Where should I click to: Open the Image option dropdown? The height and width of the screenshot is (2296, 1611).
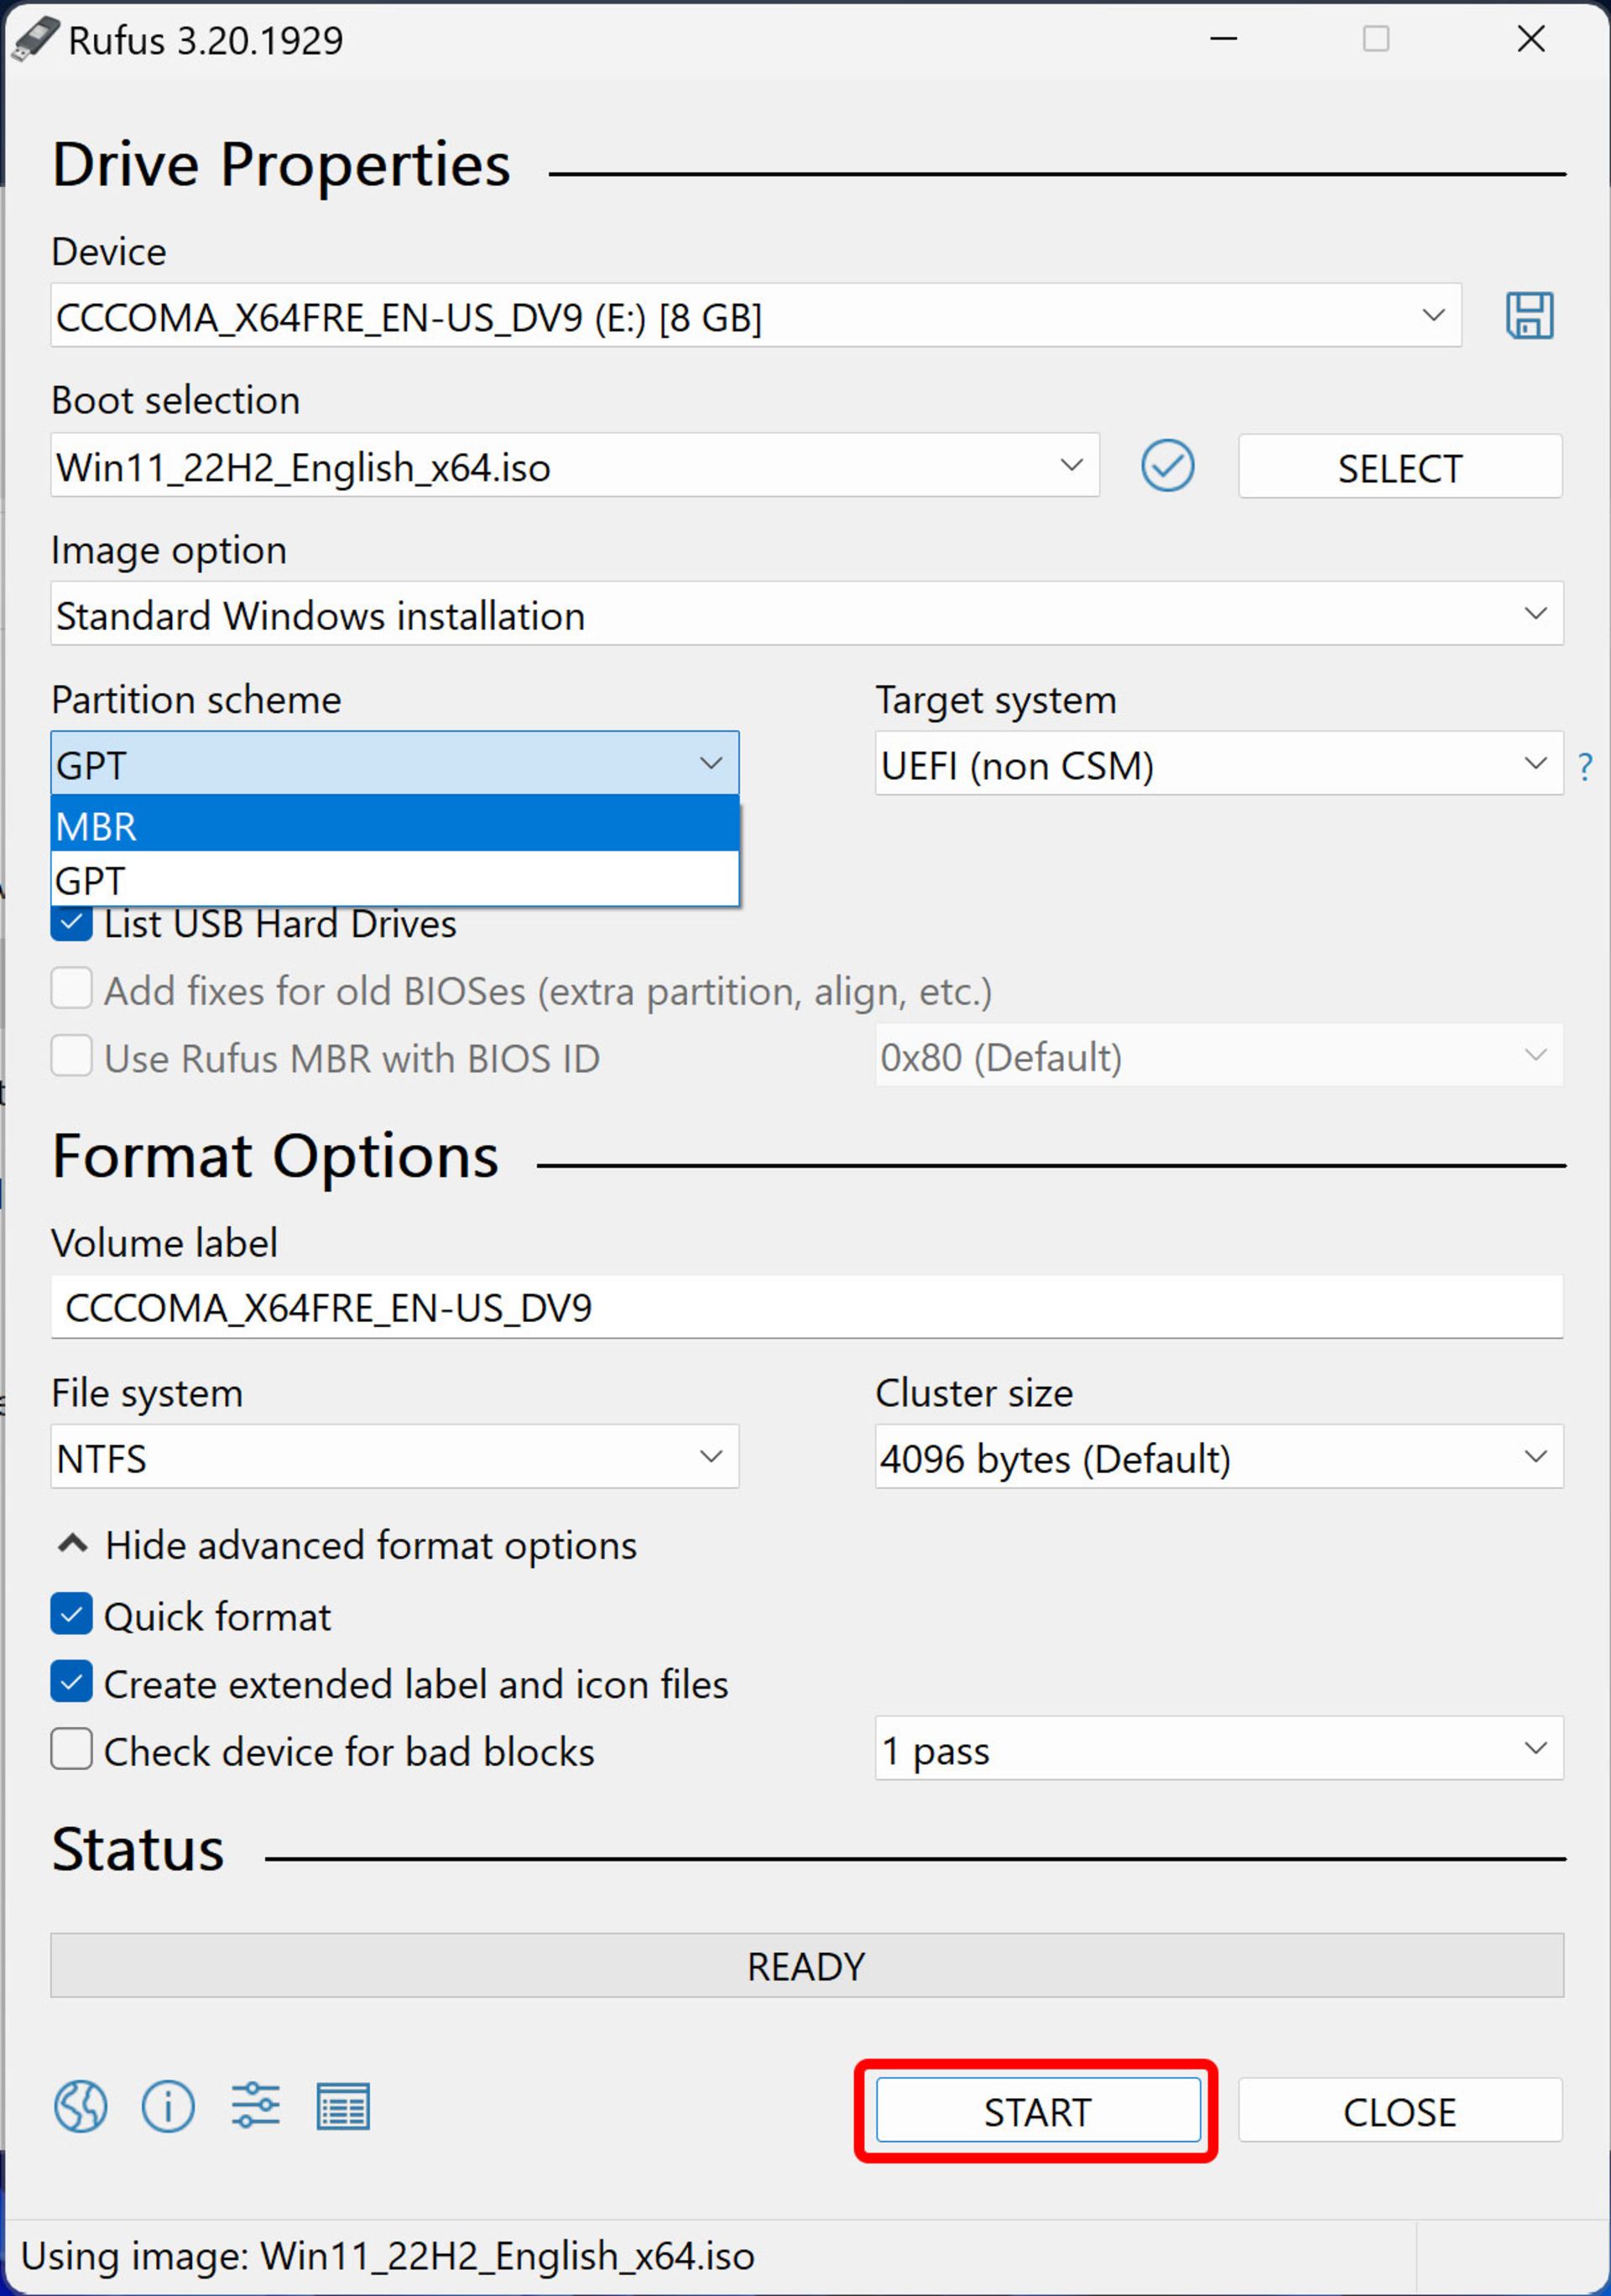(807, 613)
